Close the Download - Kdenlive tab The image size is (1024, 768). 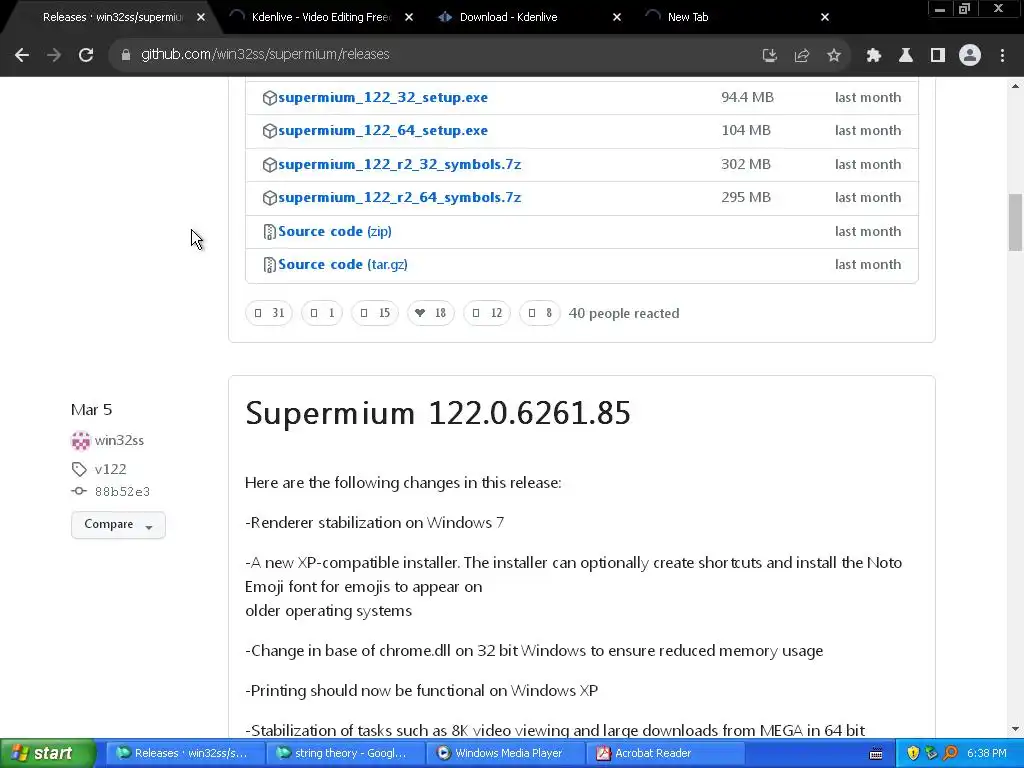pos(616,18)
